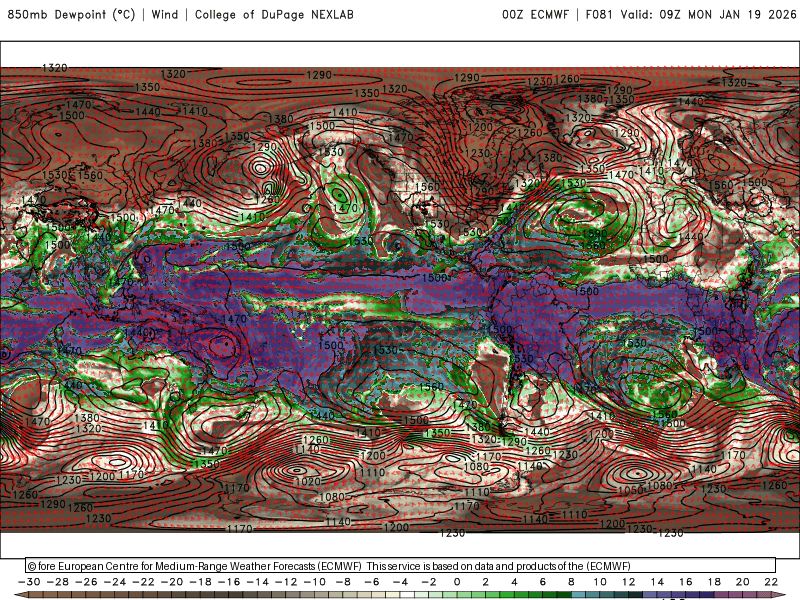Click the '-8' legend value

click(343, 582)
